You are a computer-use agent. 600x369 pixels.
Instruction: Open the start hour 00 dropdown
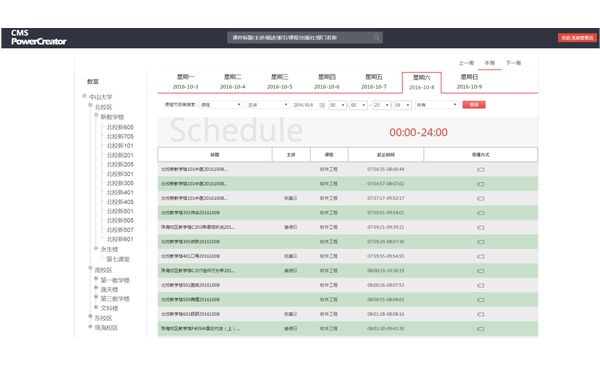coord(338,105)
